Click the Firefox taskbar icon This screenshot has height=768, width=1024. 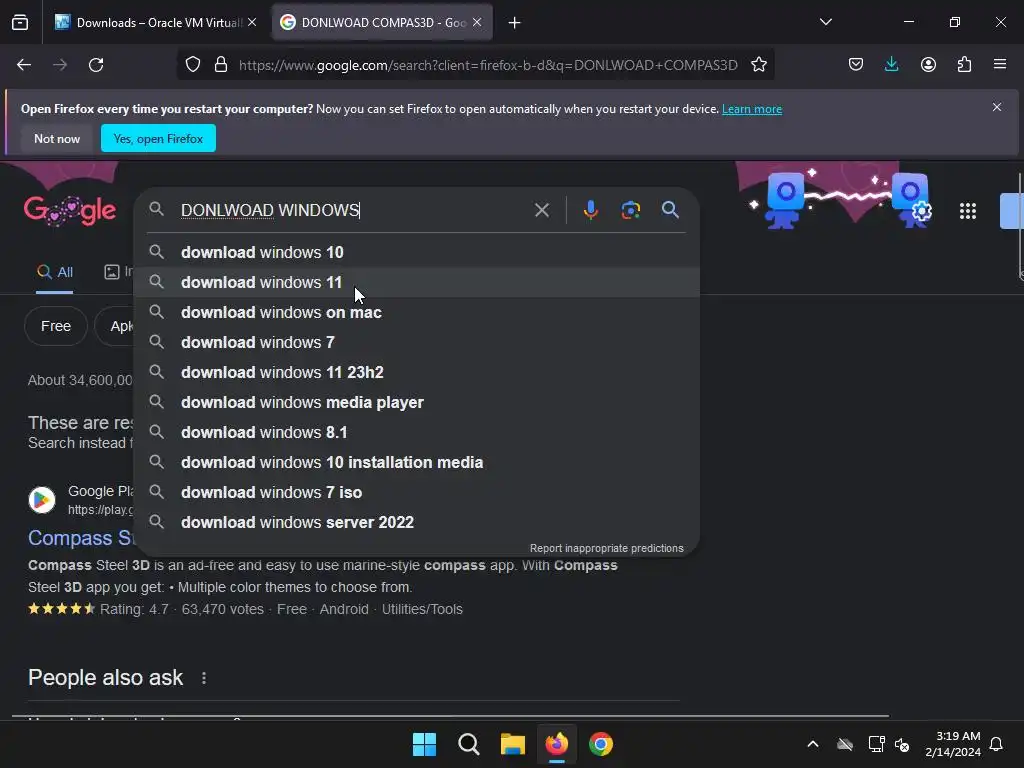(556, 744)
